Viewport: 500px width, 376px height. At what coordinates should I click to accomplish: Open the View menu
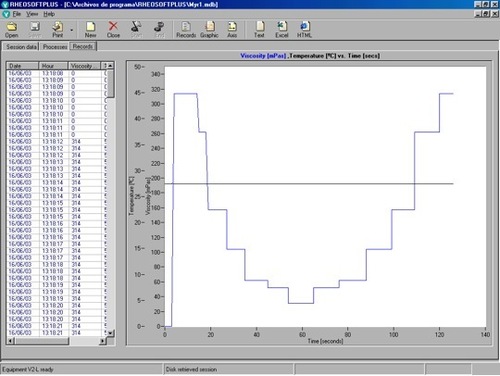(32, 14)
